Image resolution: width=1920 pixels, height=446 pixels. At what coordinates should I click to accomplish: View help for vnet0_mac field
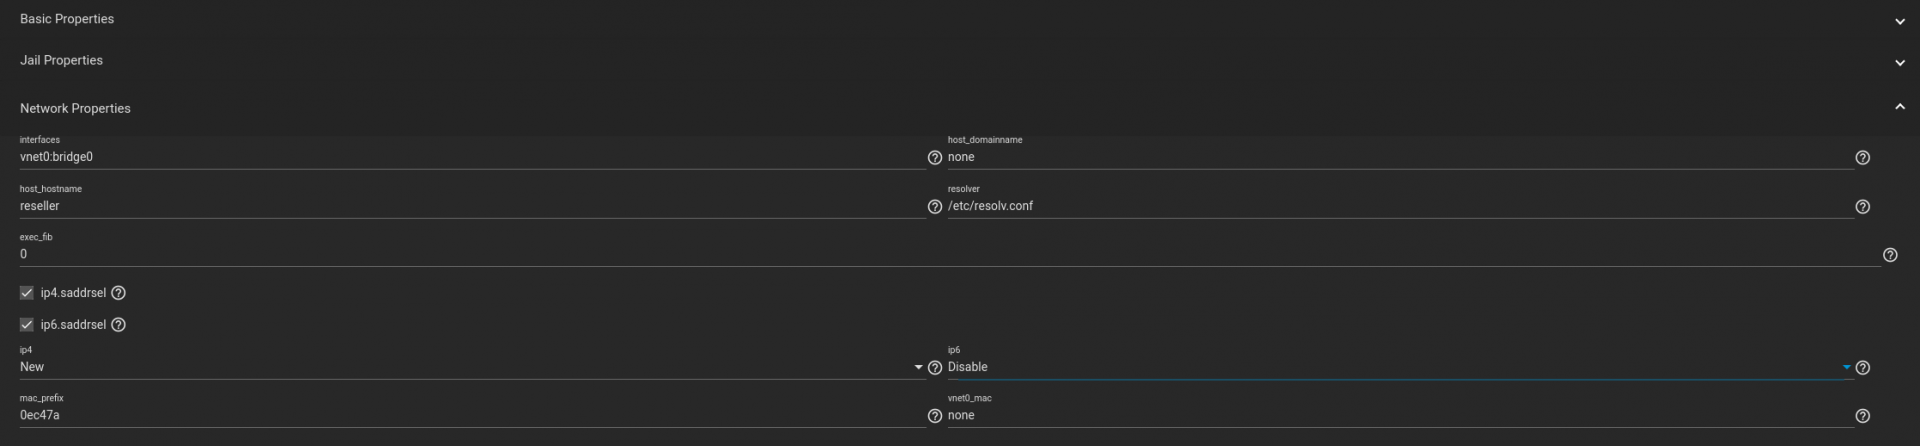tap(1862, 416)
